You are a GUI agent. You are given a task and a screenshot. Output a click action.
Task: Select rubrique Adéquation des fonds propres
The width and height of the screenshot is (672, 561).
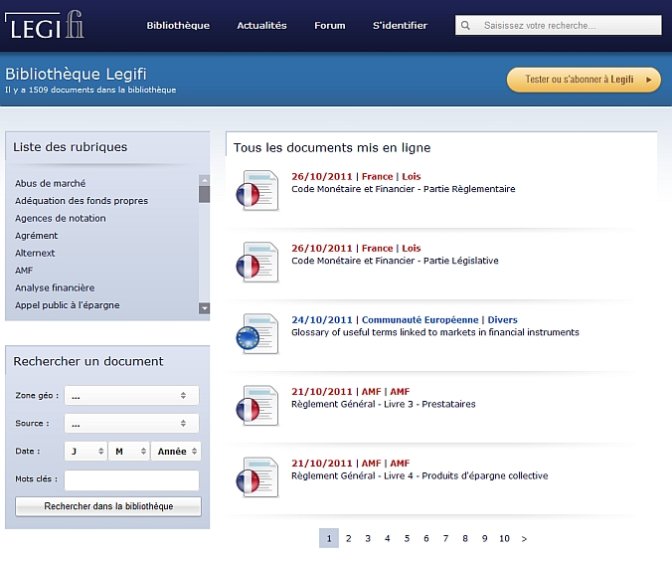[81, 201]
